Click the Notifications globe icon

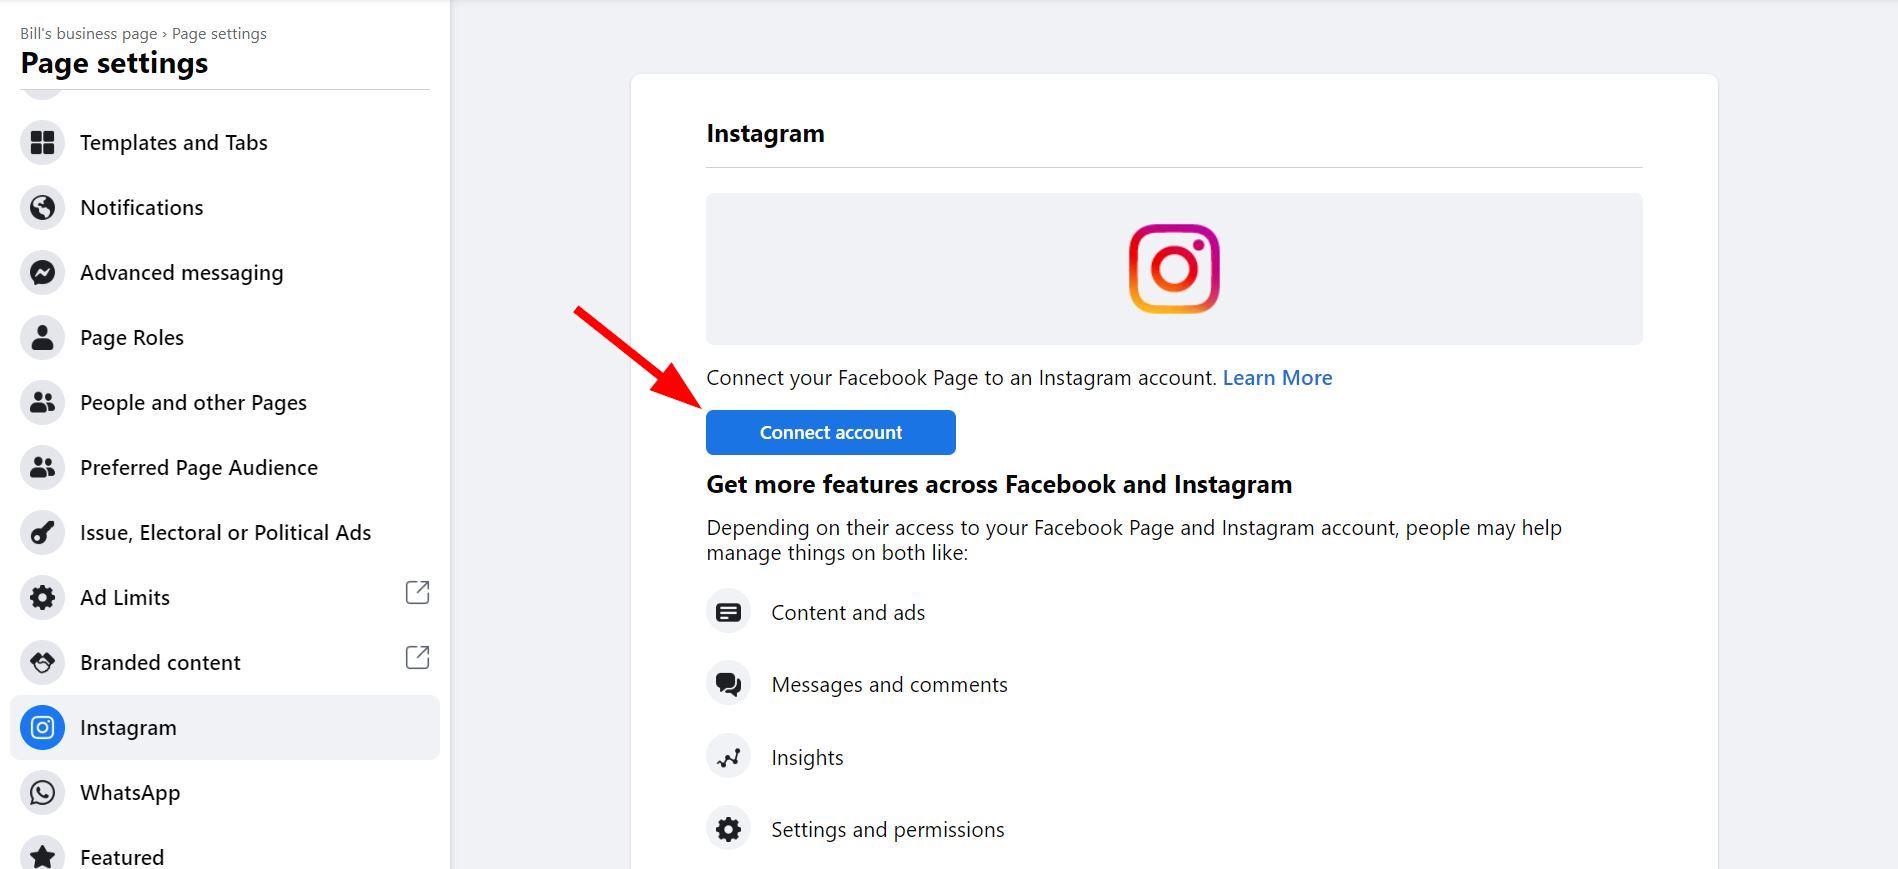(x=42, y=208)
